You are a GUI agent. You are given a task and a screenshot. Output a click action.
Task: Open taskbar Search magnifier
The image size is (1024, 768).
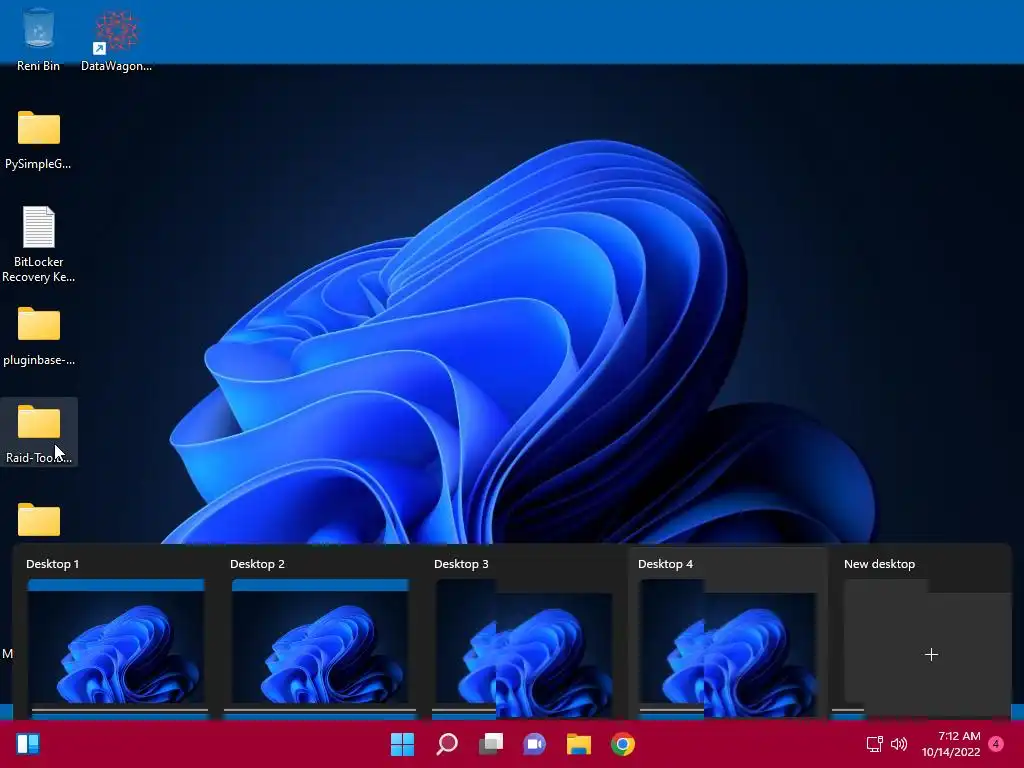click(447, 744)
